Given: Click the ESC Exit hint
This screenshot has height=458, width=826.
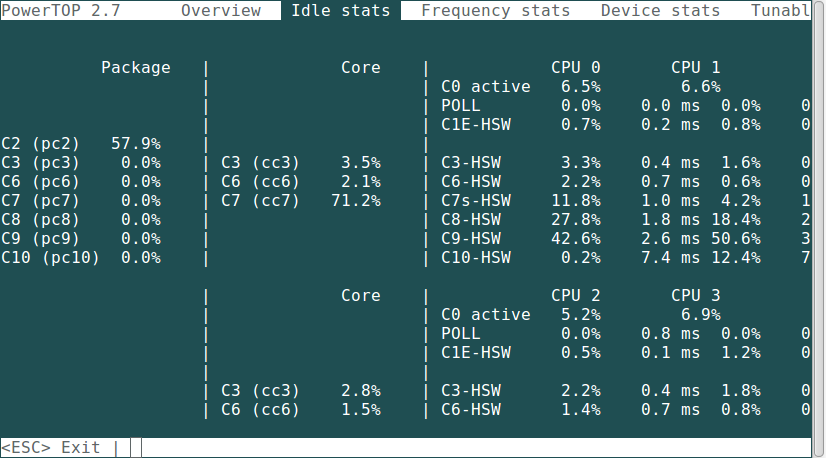Looking at the screenshot, I should tap(51, 447).
